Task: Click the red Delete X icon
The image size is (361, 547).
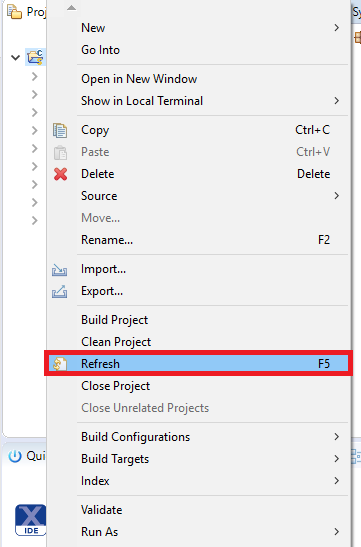Action: coord(60,174)
